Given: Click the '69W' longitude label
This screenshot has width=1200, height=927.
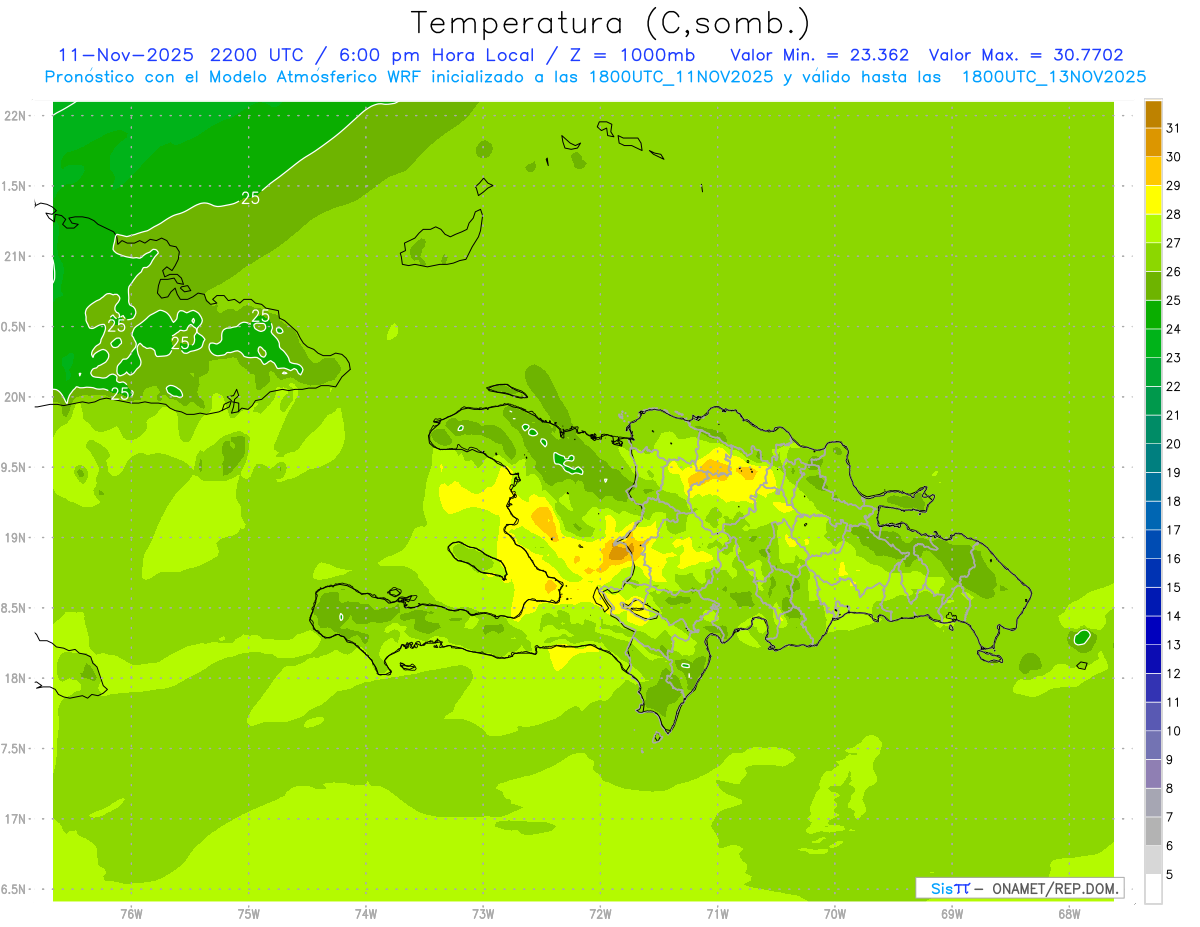Looking at the screenshot, I should click(952, 913).
